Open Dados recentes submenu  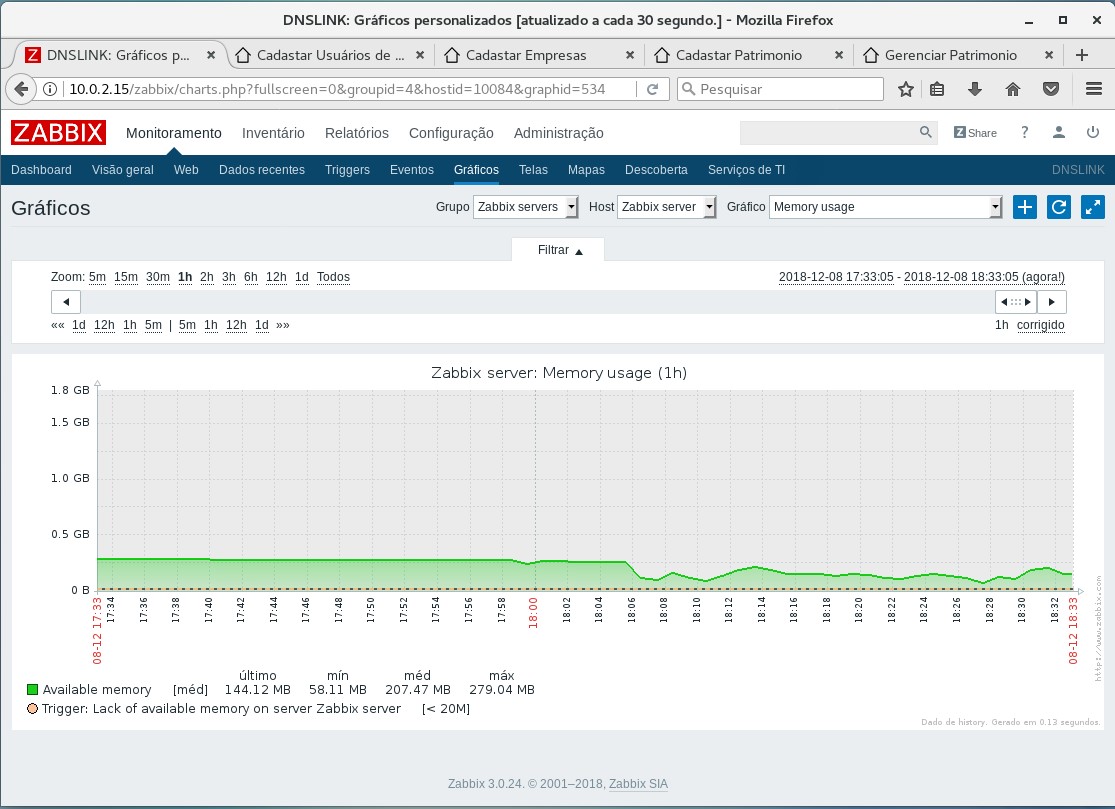[x=262, y=170]
